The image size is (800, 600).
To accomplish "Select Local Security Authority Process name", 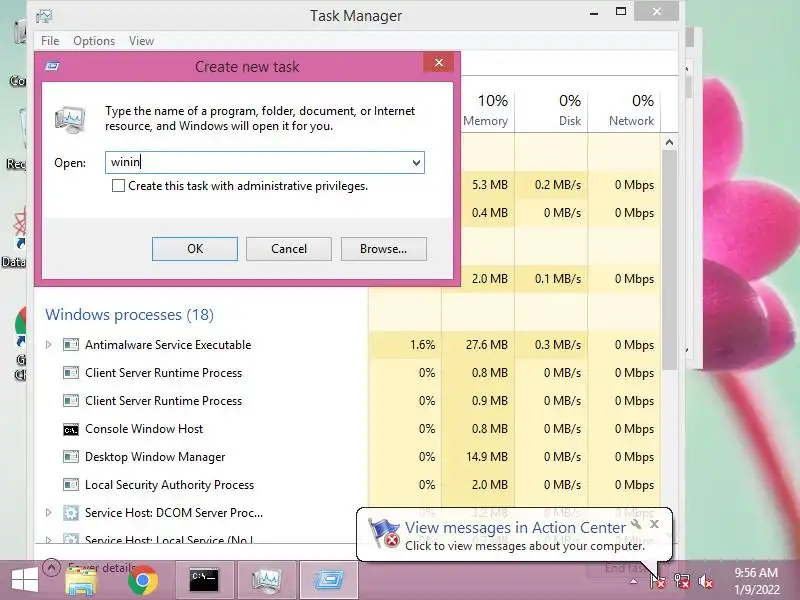I will point(169,485).
